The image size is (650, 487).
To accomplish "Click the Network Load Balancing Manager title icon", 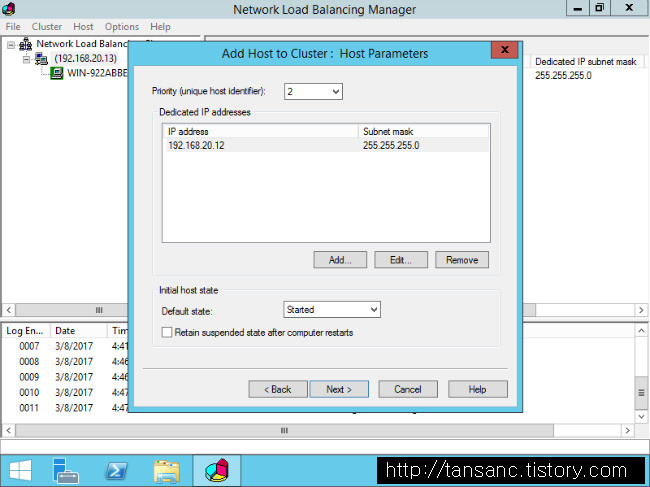I will tap(8, 8).
